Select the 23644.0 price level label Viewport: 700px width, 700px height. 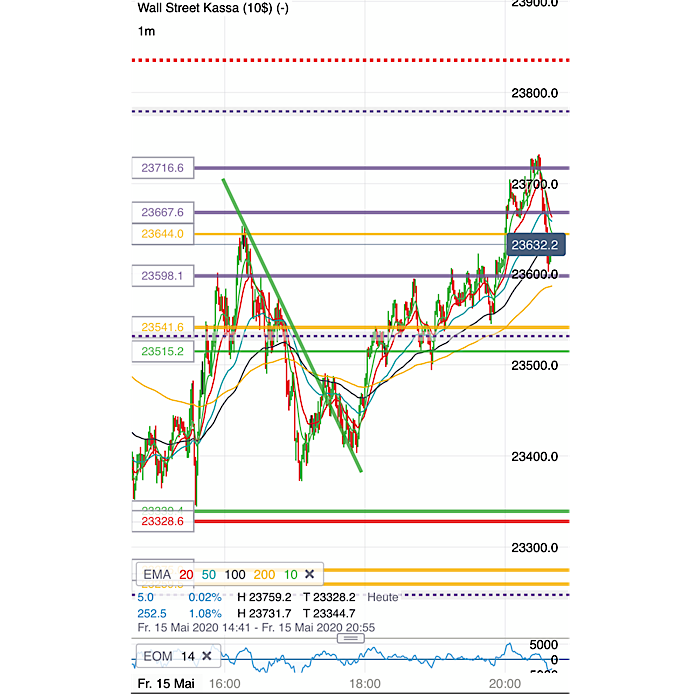coord(163,233)
